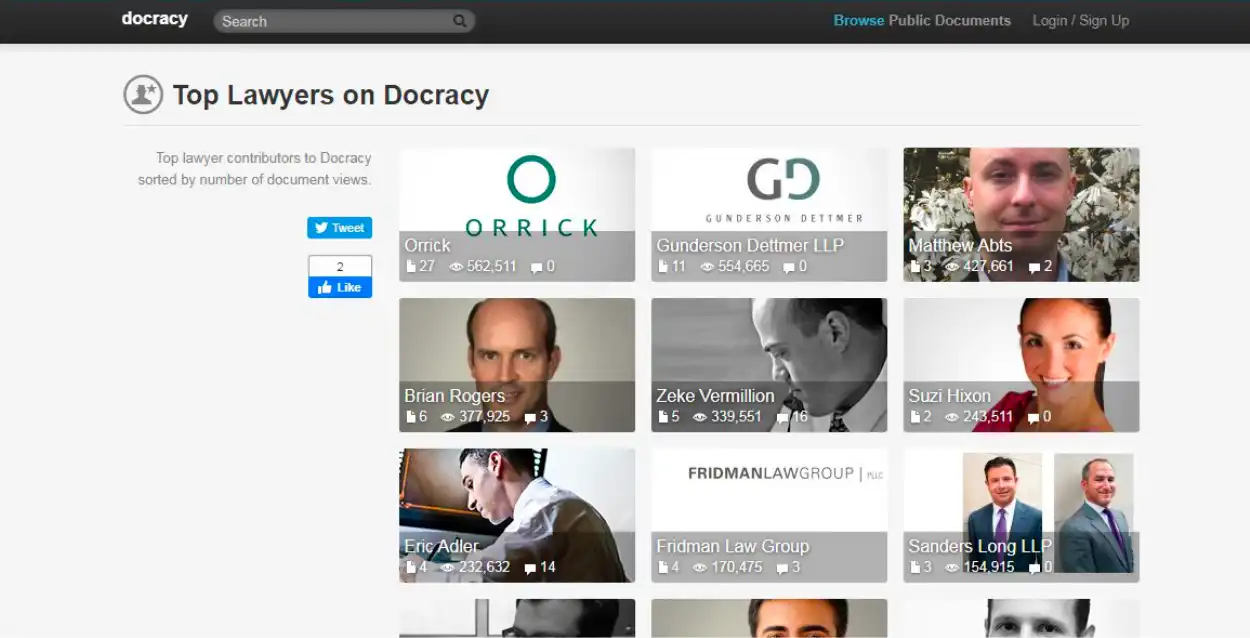Click the Facebook Like button
The width and height of the screenshot is (1250, 638).
coord(339,287)
